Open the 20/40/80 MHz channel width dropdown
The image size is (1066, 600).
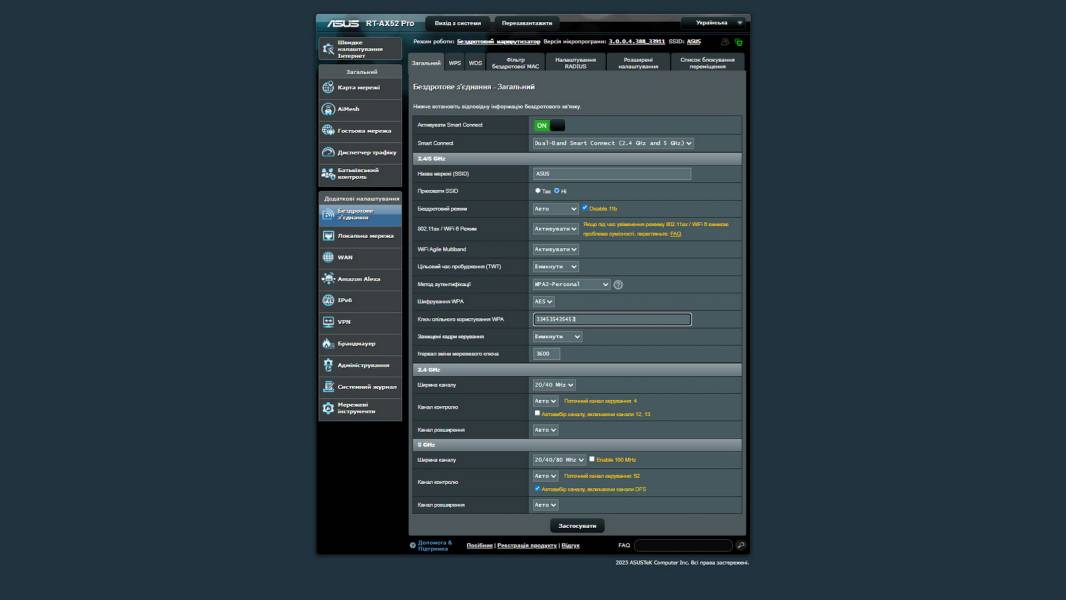click(559, 460)
